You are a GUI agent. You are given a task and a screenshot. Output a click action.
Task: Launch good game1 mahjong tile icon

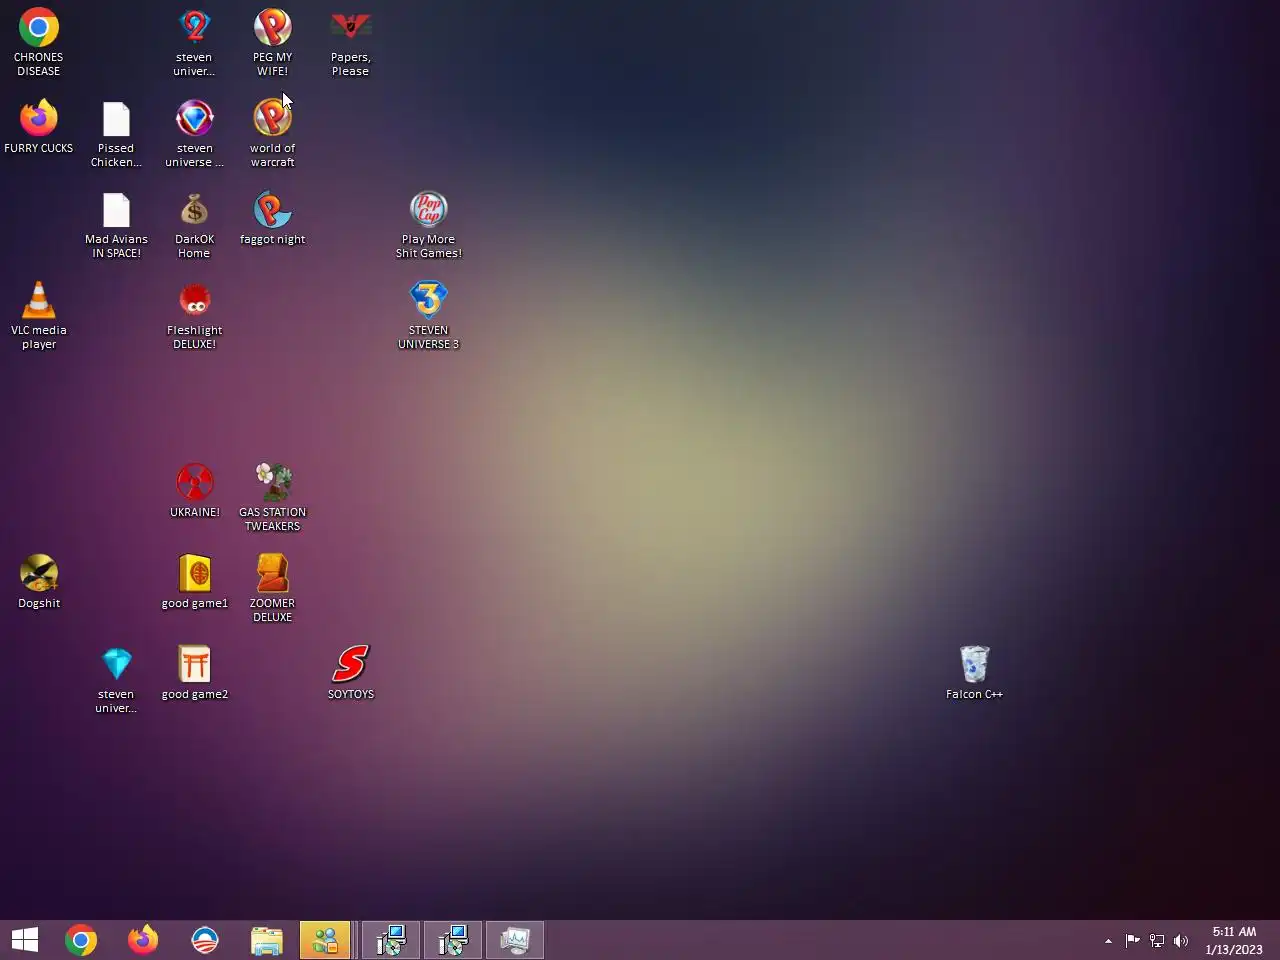[x=194, y=582]
